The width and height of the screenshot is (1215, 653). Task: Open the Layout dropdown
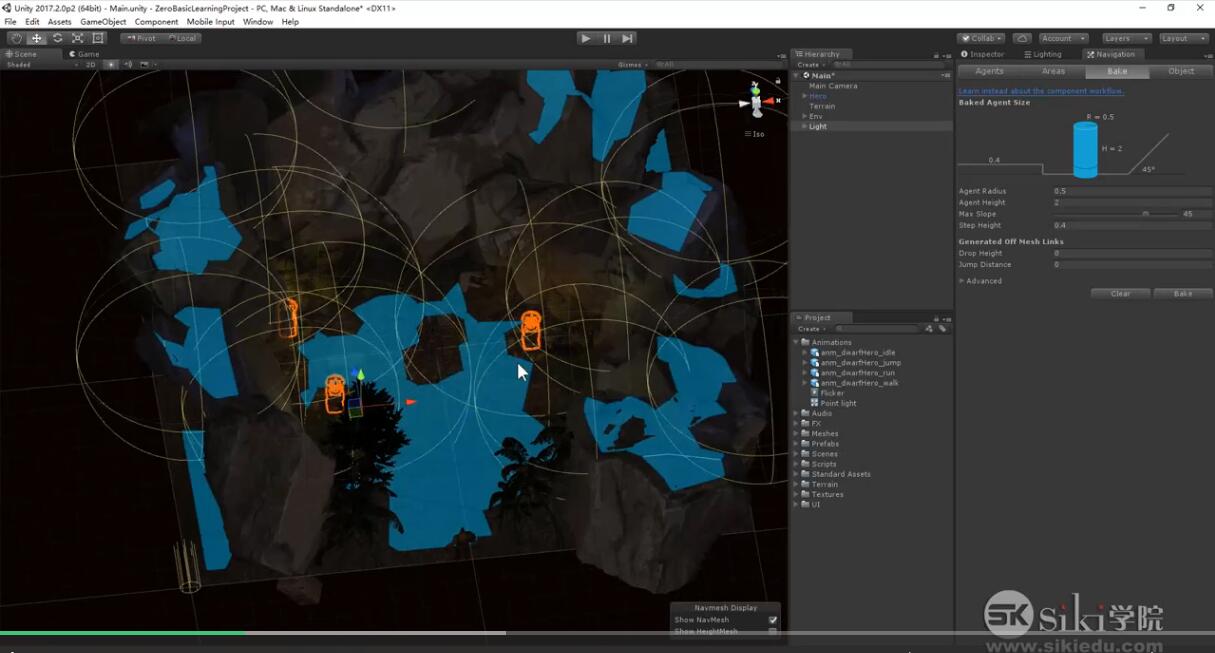pyautogui.click(x=1181, y=37)
